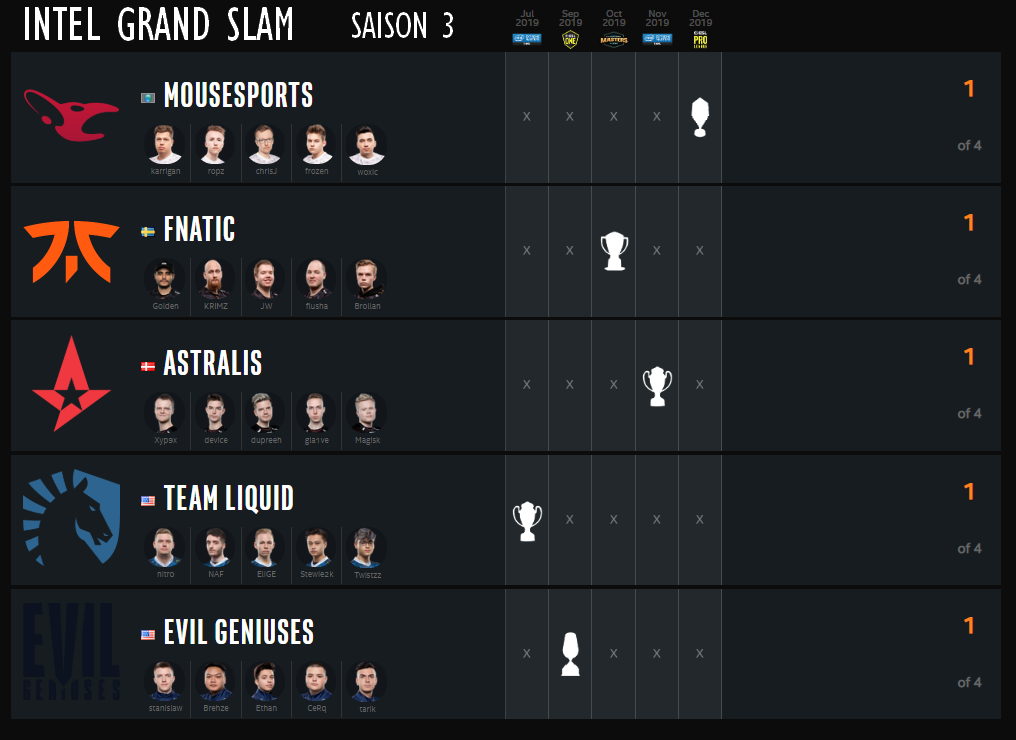Click the Jul 2019 Intel Extreme Masters icon
Screen dimensions: 1016x740
click(527, 38)
